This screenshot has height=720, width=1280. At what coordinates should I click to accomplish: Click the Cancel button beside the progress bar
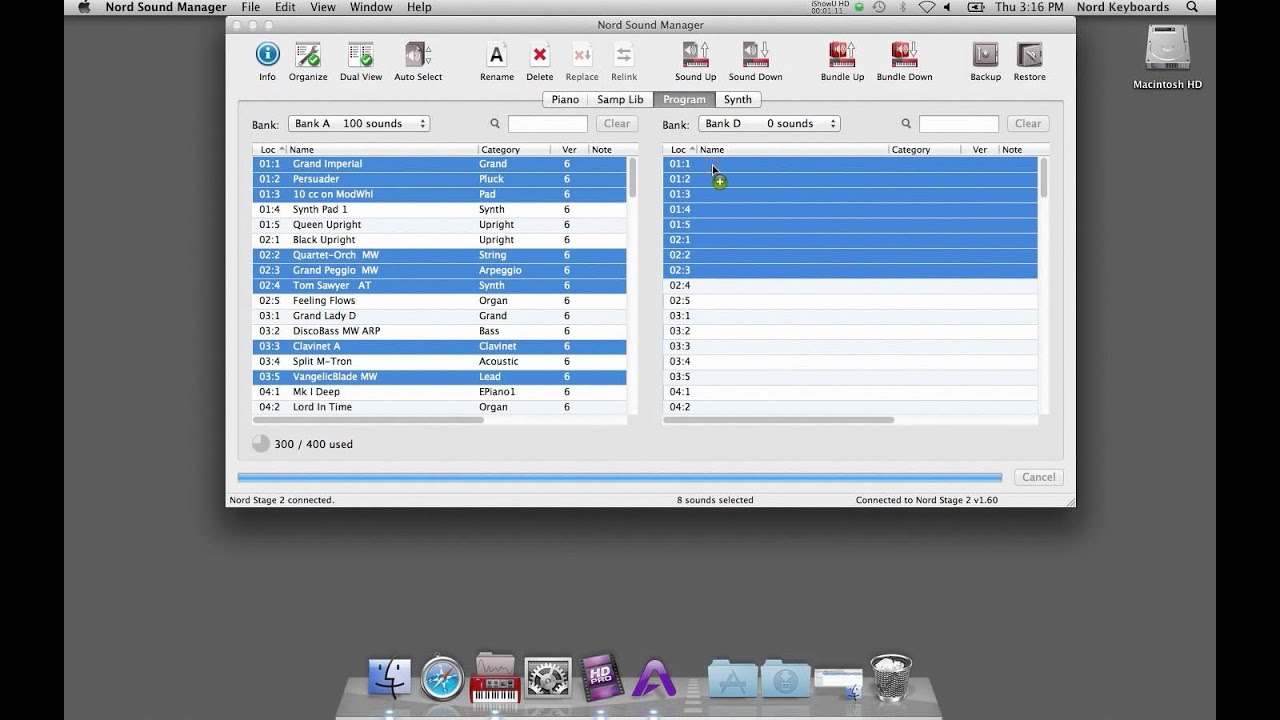(x=1038, y=477)
